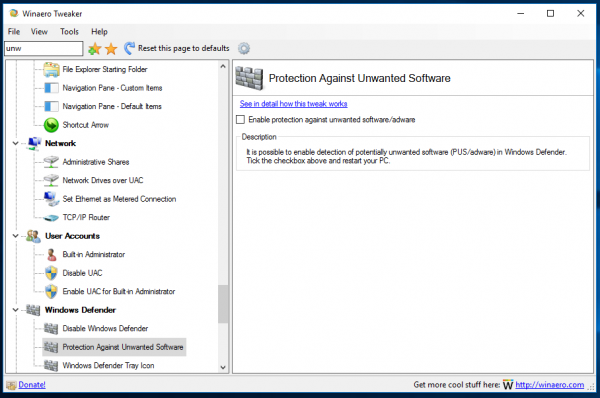
Task: Click the Built-in Administrator user icon
Action: [51, 254]
